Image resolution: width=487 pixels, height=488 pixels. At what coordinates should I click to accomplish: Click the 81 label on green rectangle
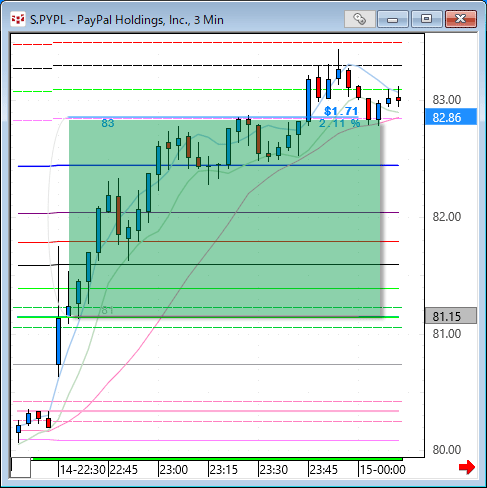click(x=107, y=310)
